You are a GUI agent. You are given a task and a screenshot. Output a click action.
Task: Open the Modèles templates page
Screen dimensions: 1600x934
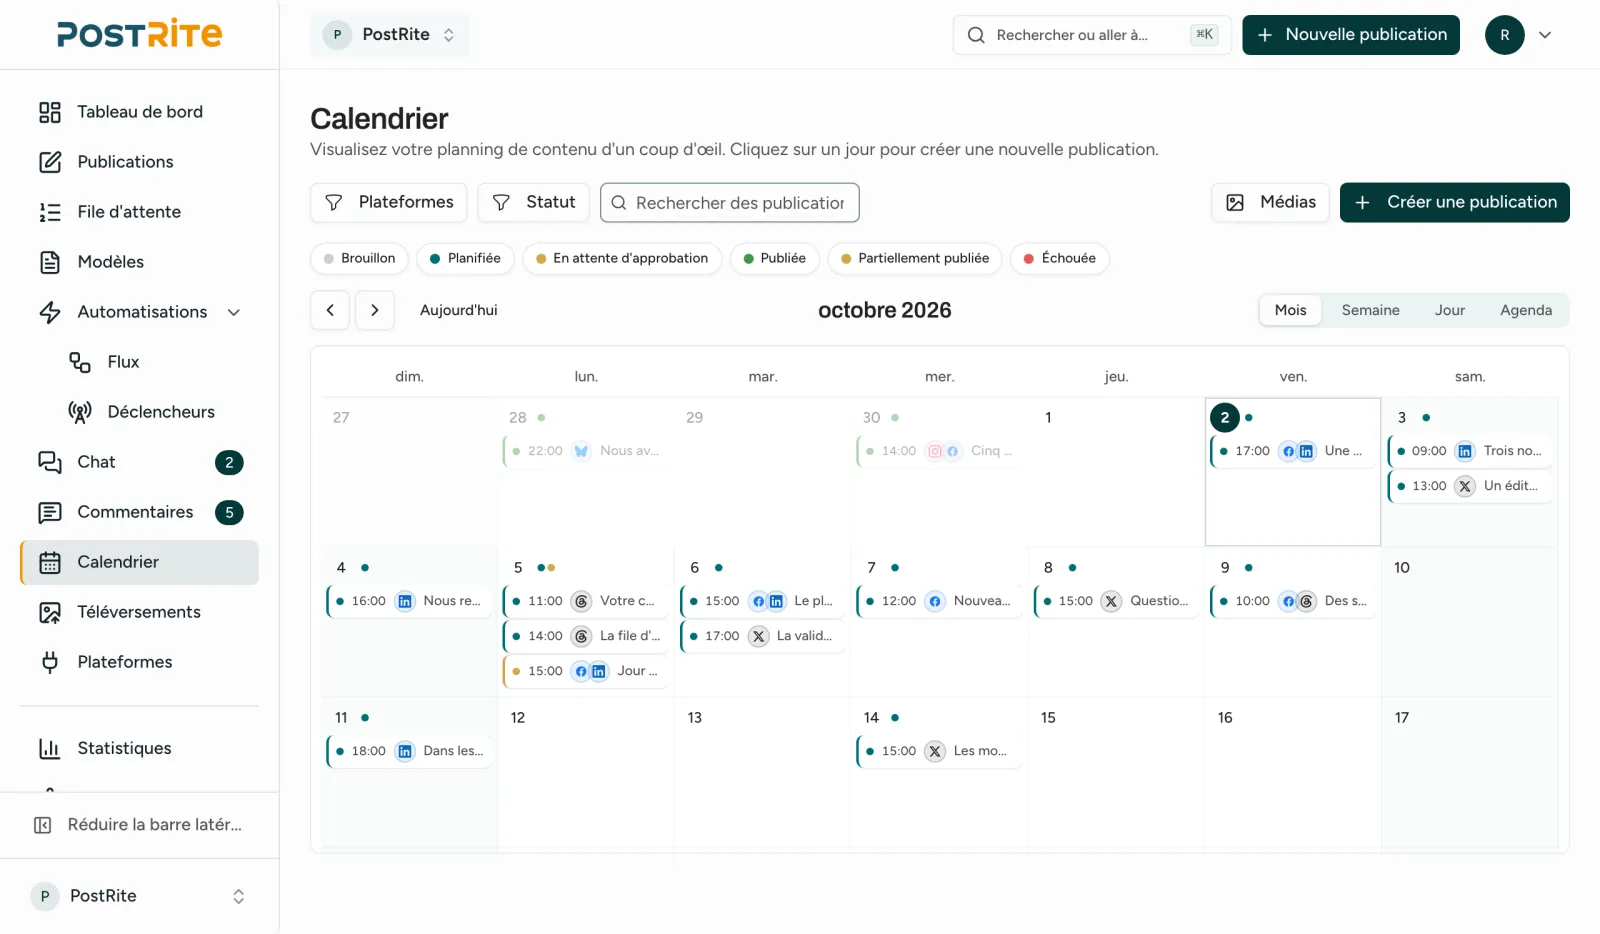(139, 262)
